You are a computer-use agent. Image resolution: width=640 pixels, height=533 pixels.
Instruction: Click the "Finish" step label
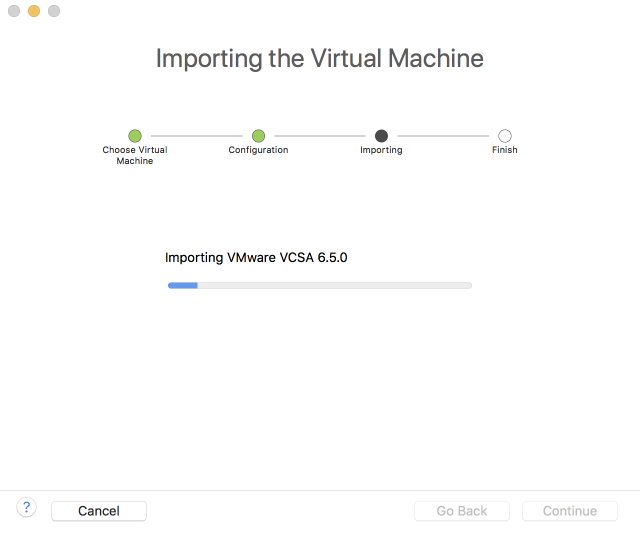click(x=505, y=150)
